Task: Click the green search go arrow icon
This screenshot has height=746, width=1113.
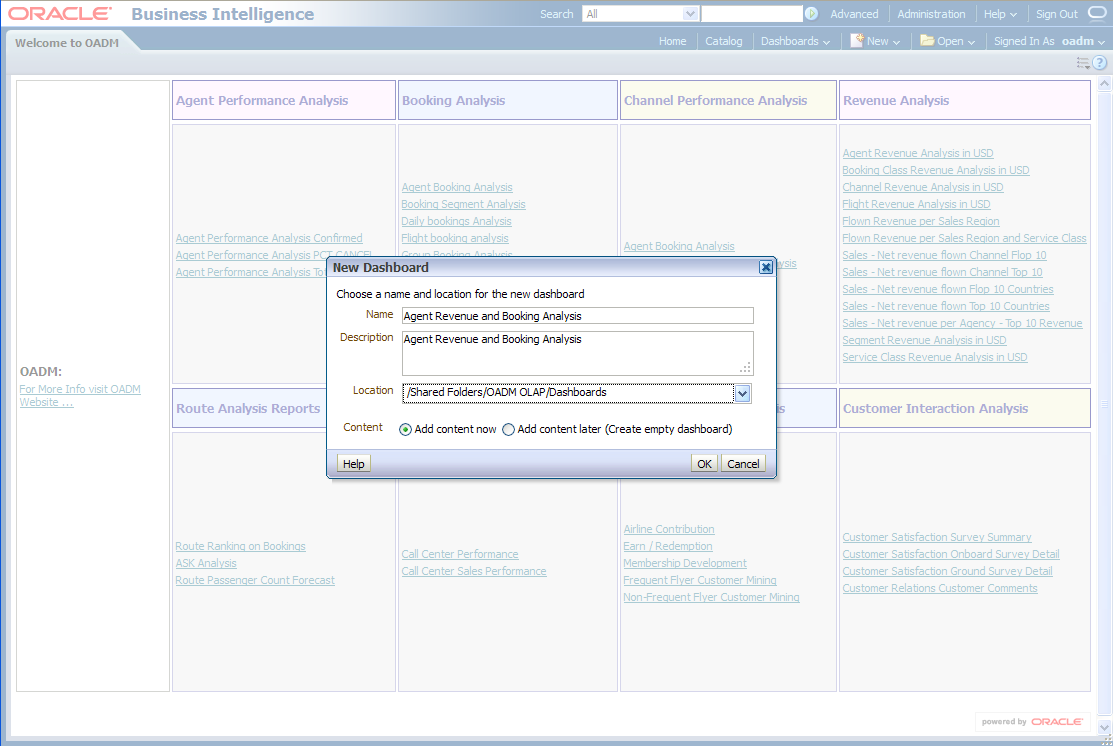Action: [x=811, y=14]
